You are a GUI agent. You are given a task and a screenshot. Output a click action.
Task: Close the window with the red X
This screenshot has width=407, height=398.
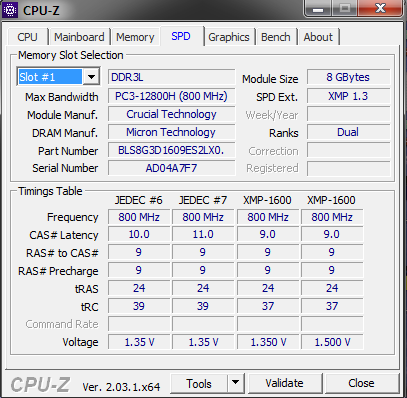point(380,9)
